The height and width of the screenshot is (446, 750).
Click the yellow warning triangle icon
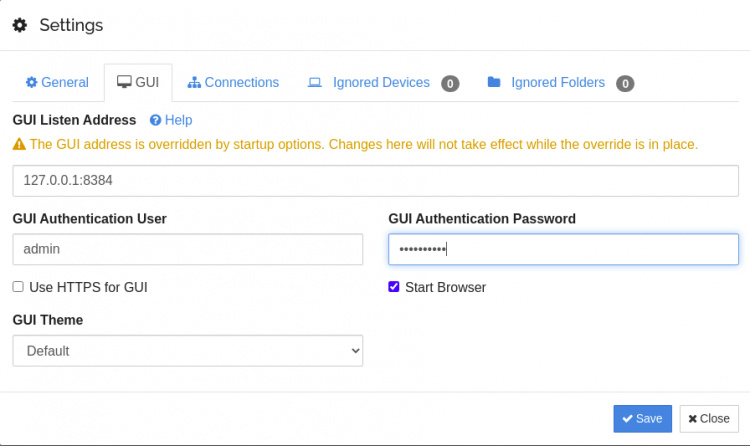tap(19, 144)
